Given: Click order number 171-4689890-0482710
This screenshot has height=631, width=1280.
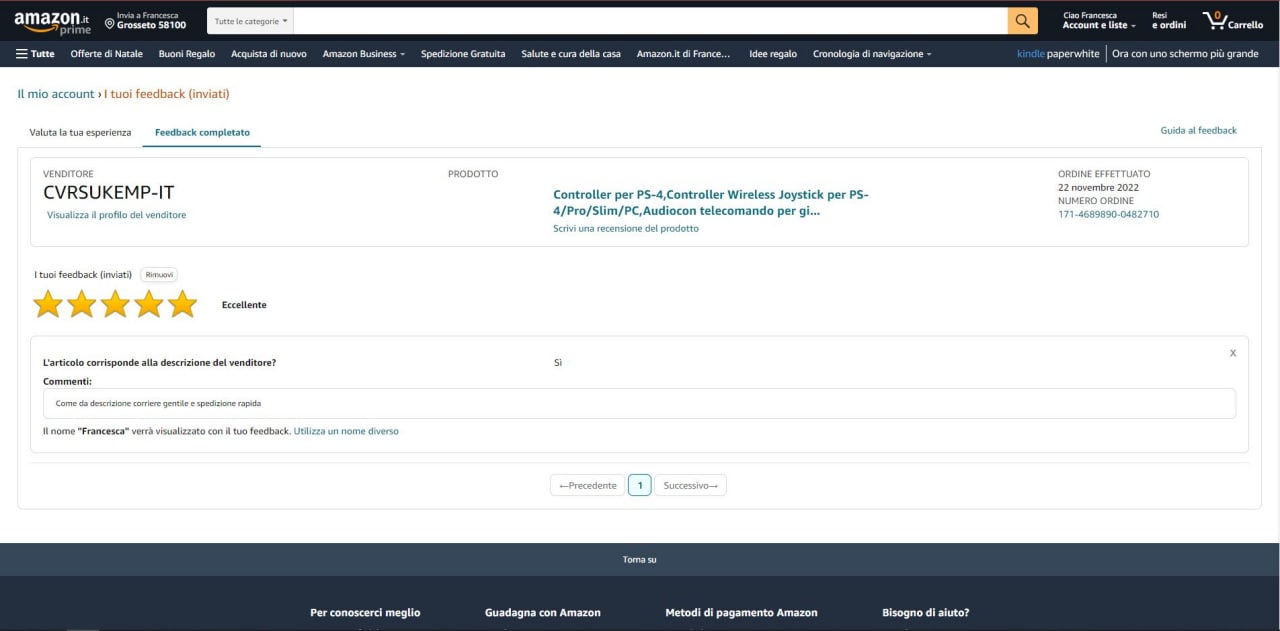Looking at the screenshot, I should [x=1108, y=214].
